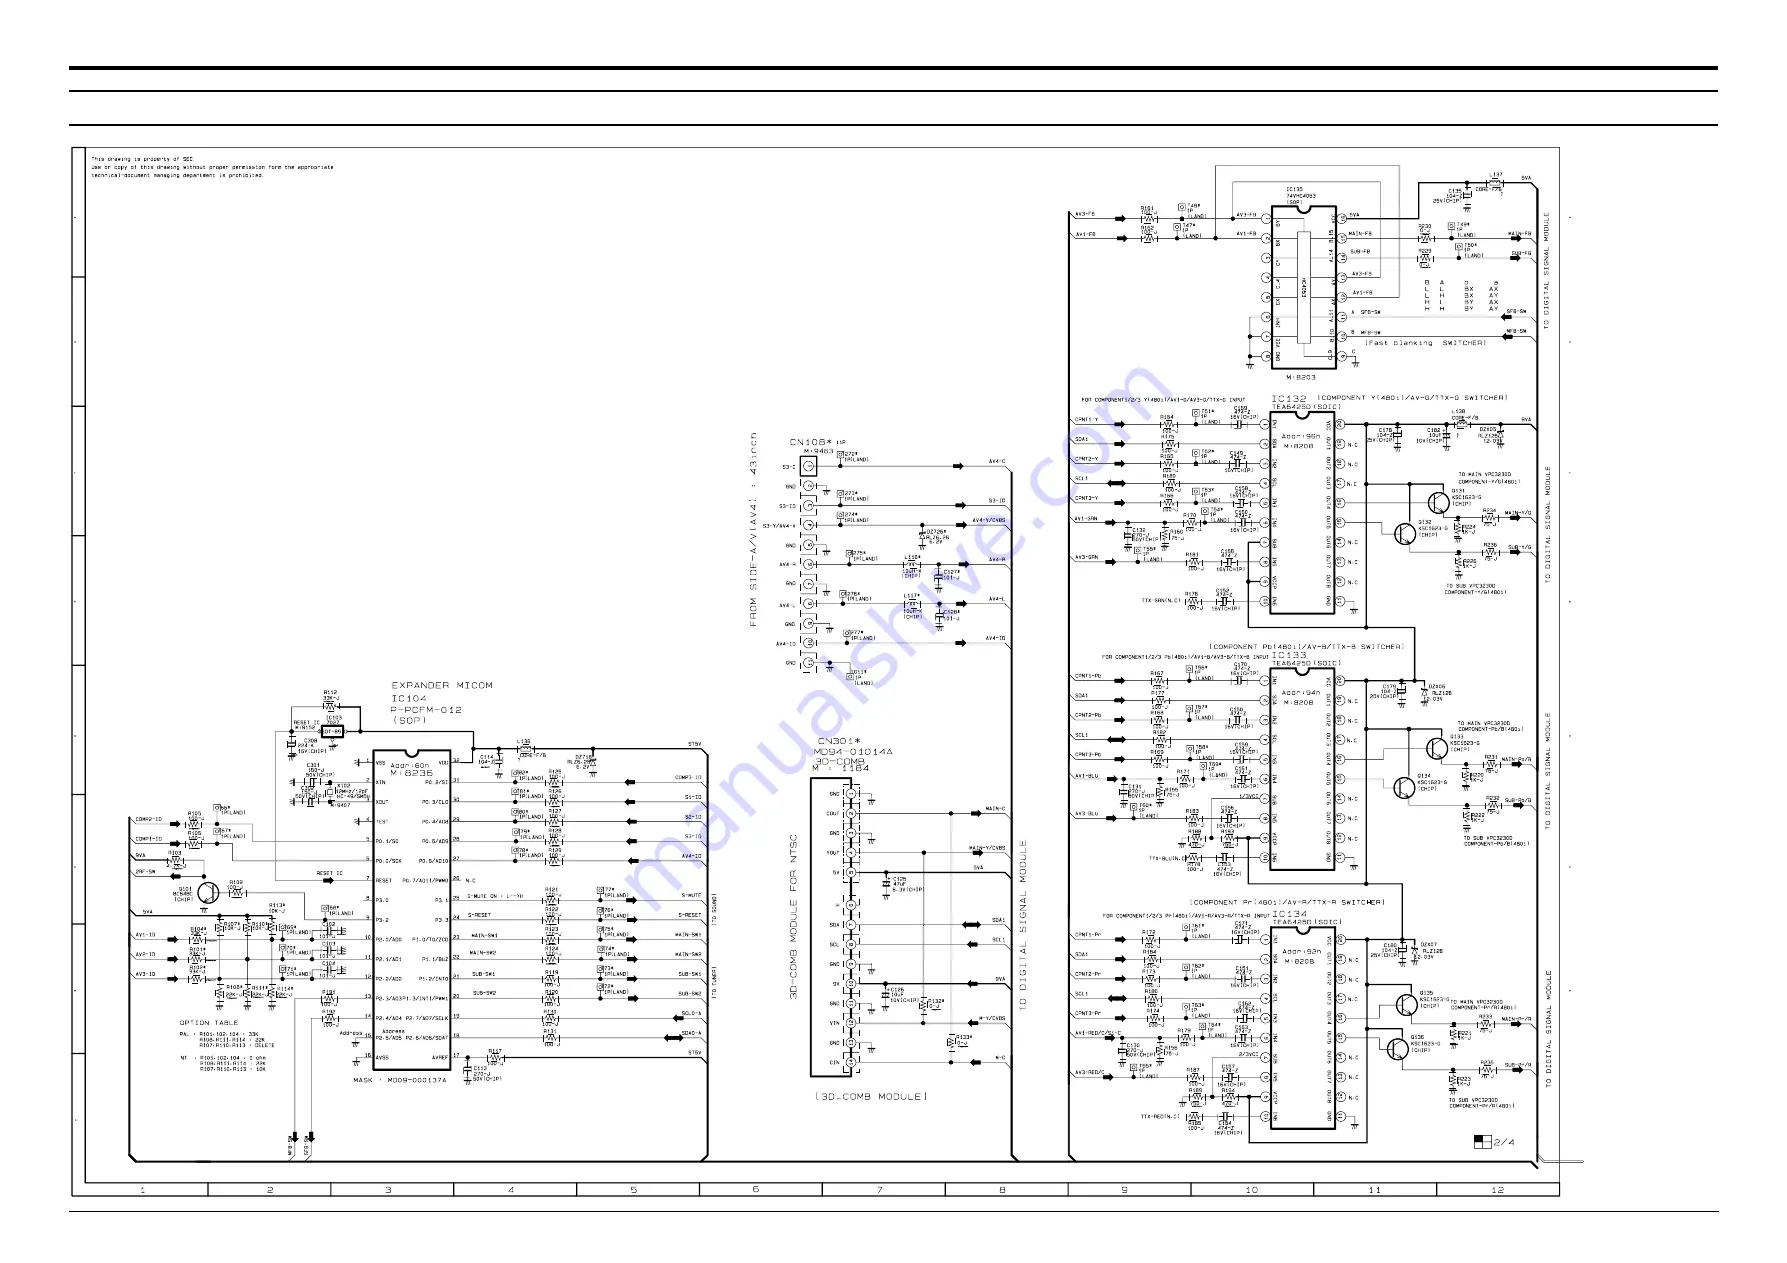Click the 'IC134' chip label
Image resolution: width=1787 pixels, height=1263 pixels.
point(1289,913)
